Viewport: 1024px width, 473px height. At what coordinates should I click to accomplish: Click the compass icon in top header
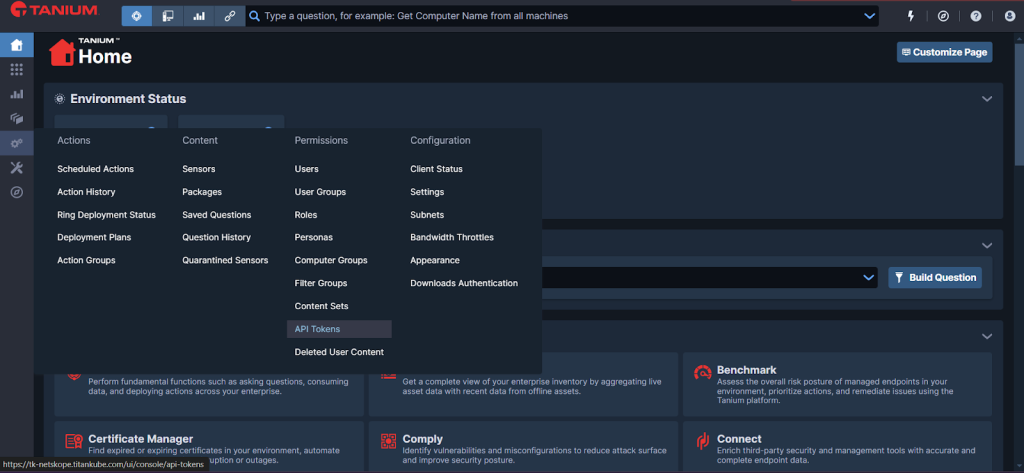pos(943,16)
